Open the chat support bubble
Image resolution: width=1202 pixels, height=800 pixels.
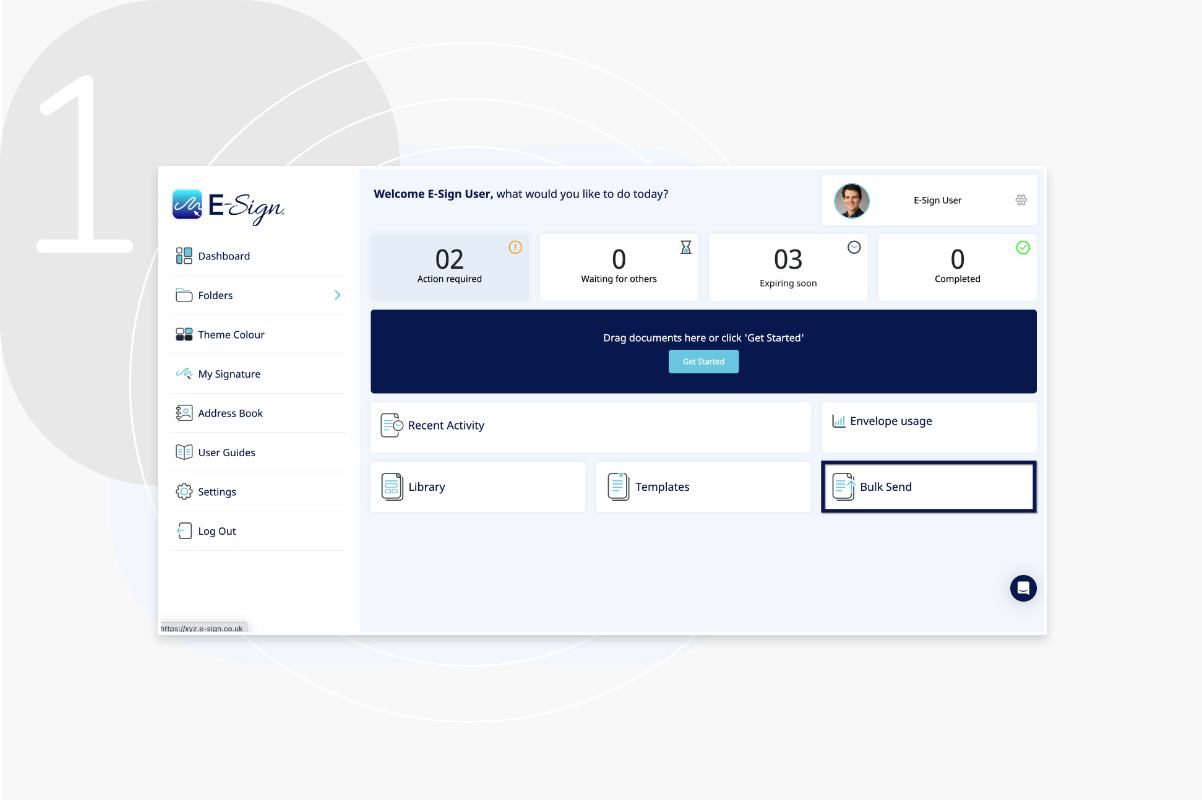pos(1023,588)
